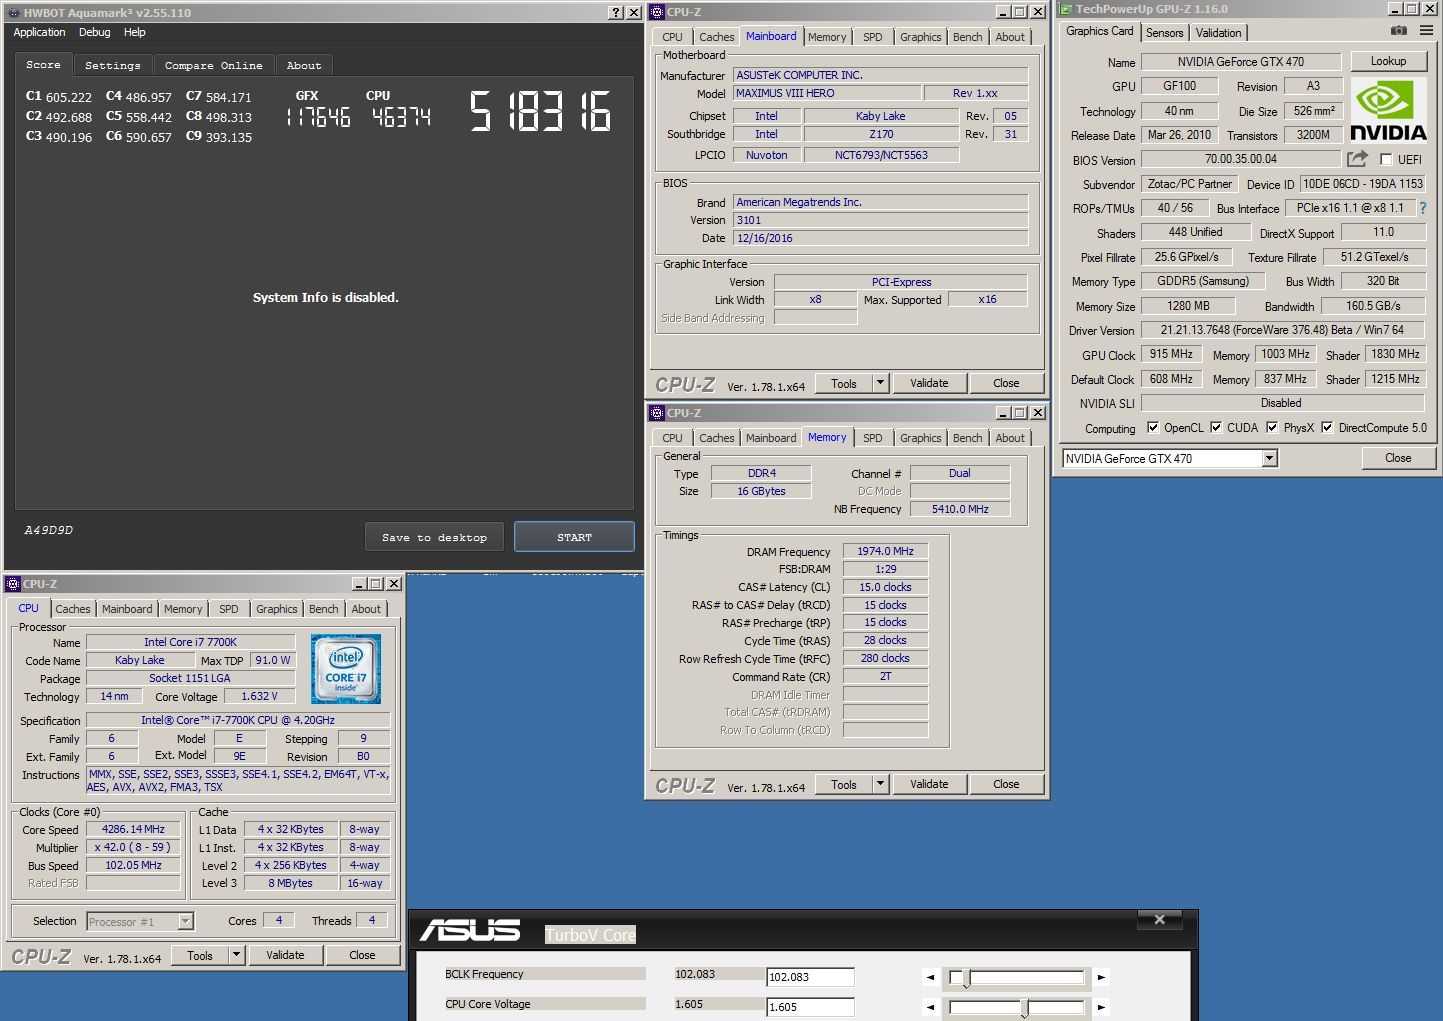Image resolution: width=1443 pixels, height=1021 pixels.
Task: Click the BCLK Frequency slider handle
Action: coord(966,977)
